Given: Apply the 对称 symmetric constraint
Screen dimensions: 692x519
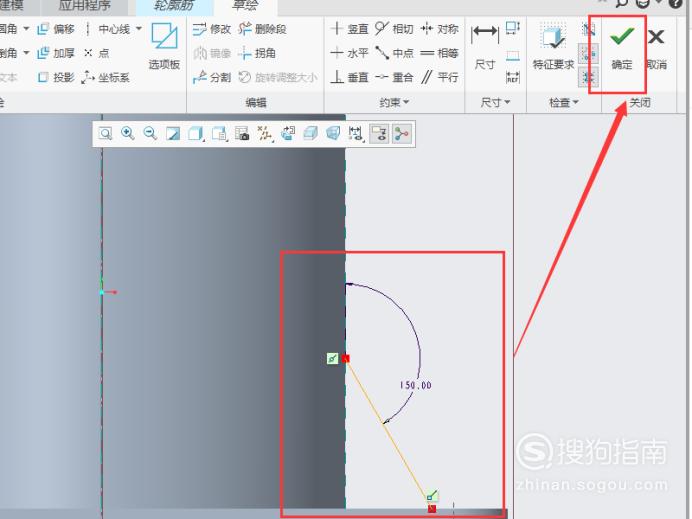Looking at the screenshot, I should pos(439,29).
